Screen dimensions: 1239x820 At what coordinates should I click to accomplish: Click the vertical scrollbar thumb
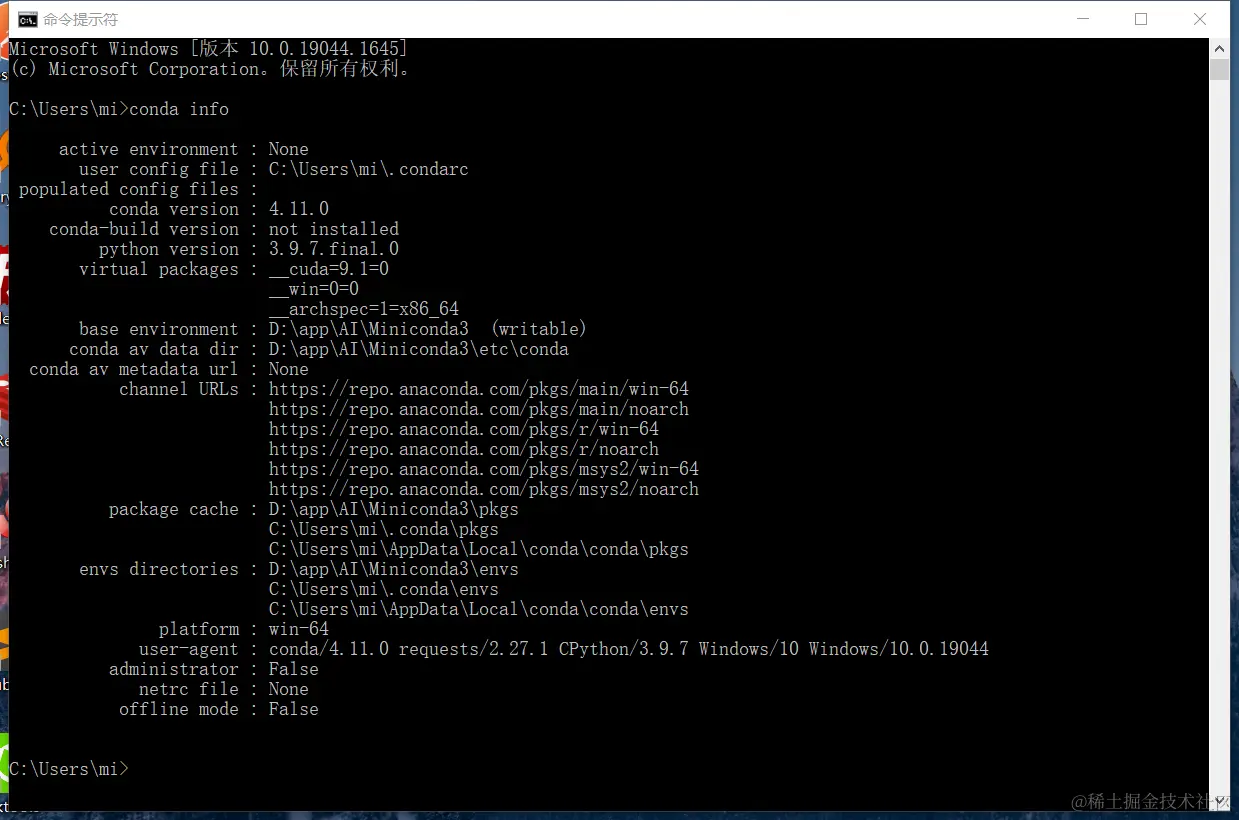click(x=1219, y=70)
